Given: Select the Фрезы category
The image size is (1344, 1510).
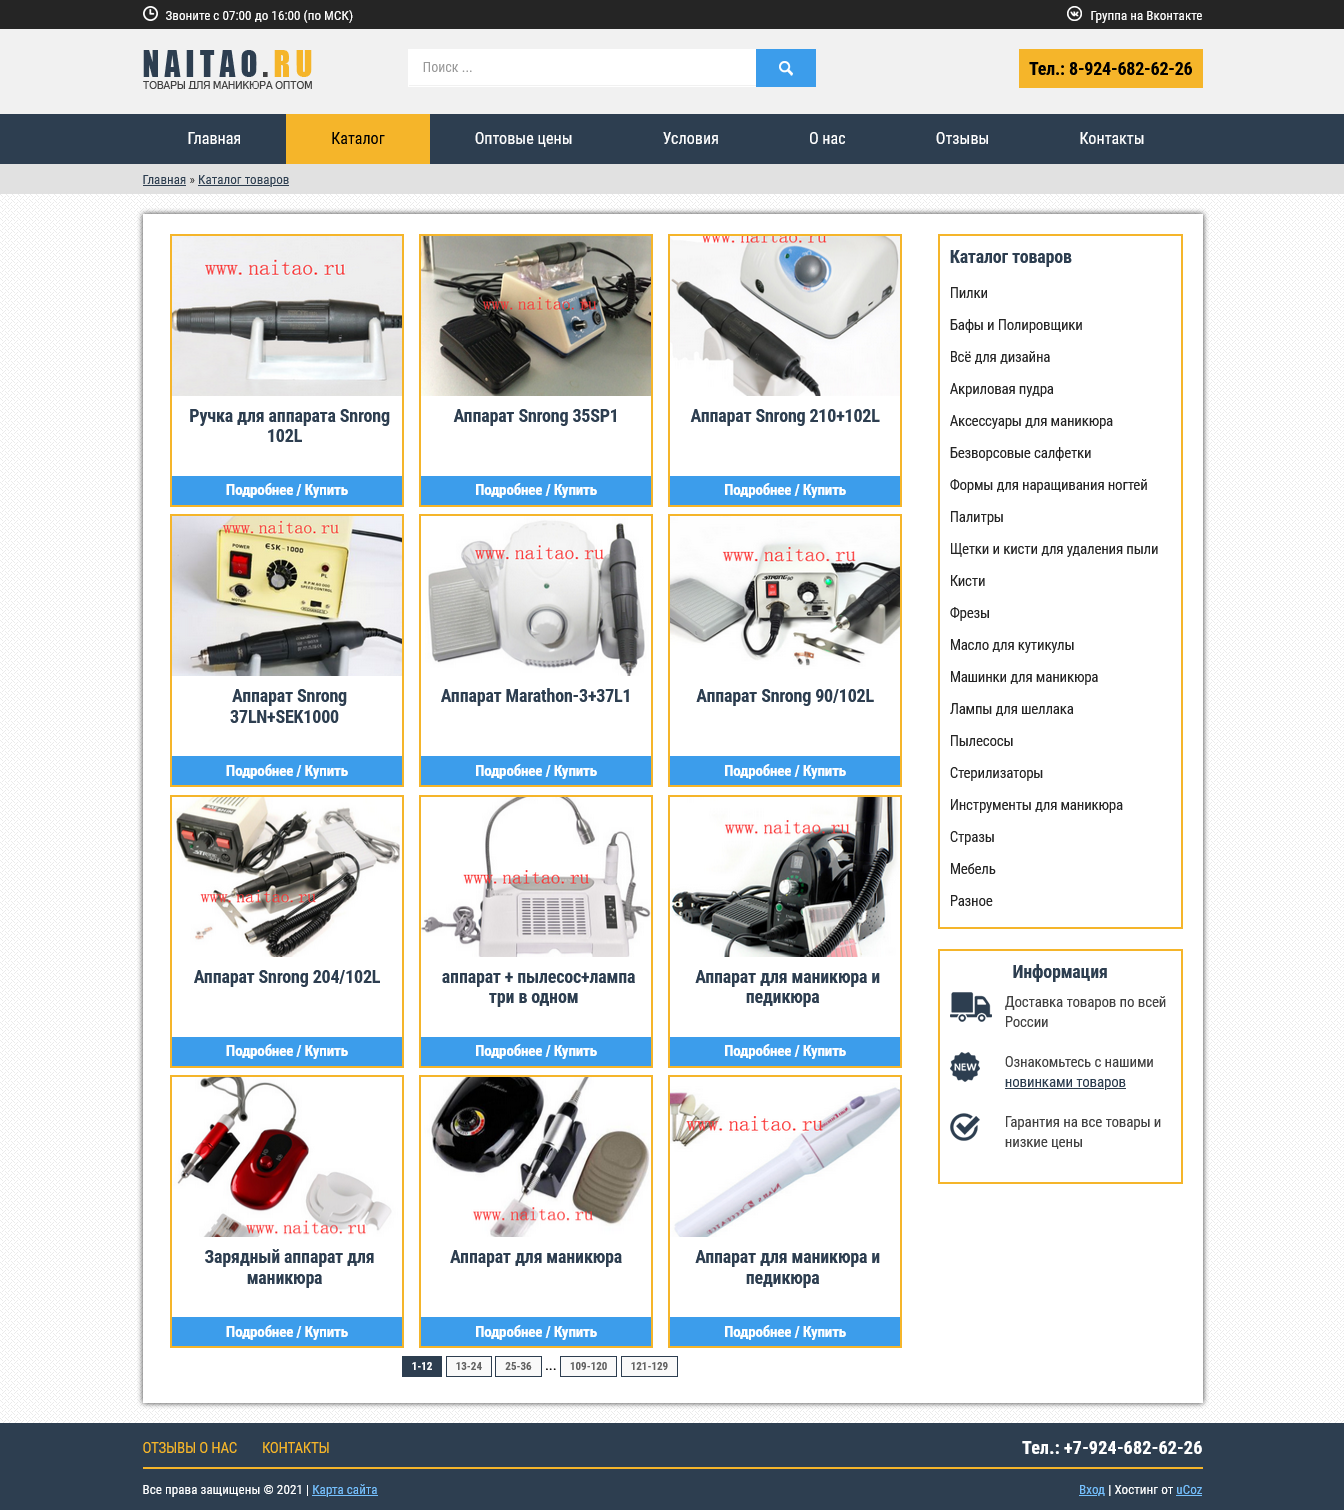Looking at the screenshot, I should pos(970,613).
